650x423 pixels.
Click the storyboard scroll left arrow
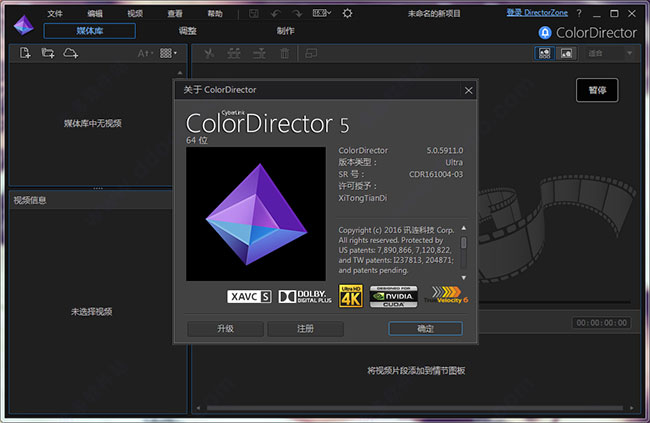198,408
